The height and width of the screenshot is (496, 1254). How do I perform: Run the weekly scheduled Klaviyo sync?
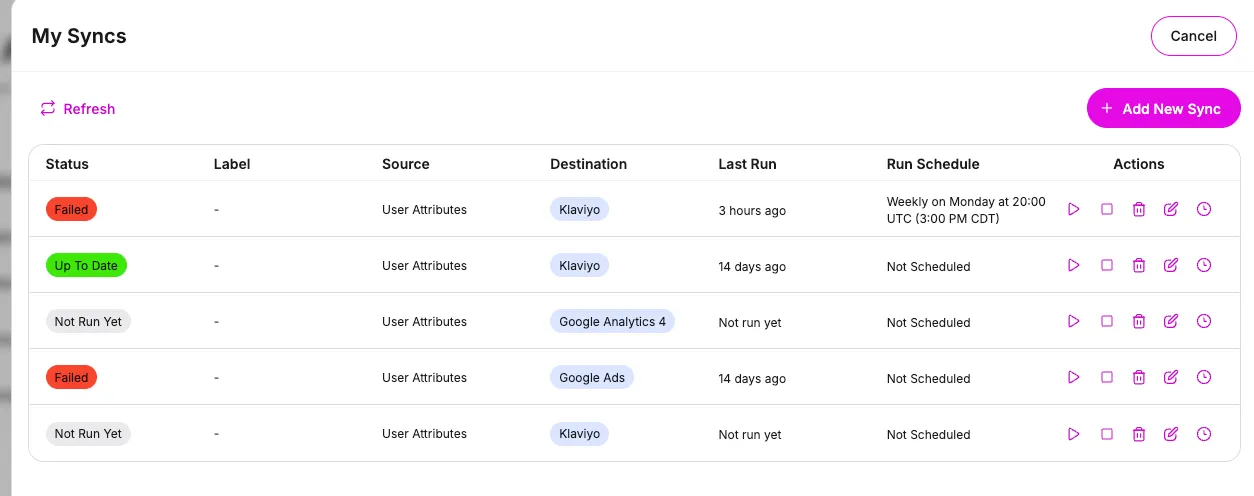pyautogui.click(x=1074, y=209)
